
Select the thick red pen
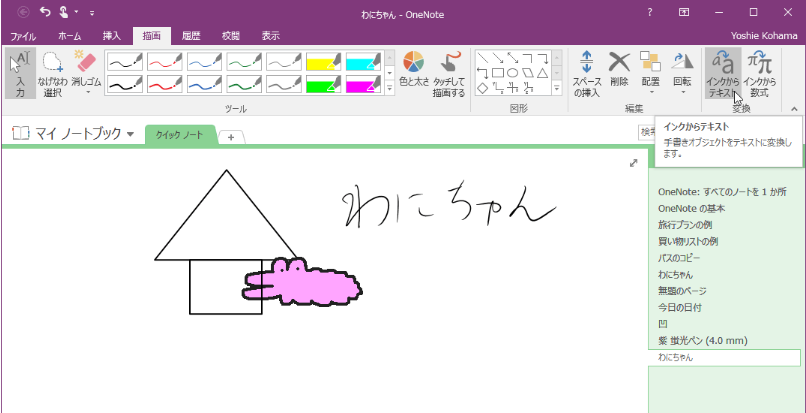[164, 84]
